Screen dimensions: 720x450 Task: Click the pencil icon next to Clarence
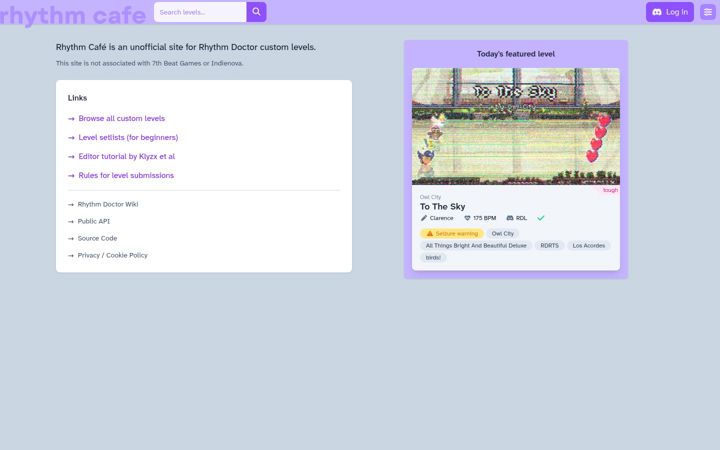424,218
